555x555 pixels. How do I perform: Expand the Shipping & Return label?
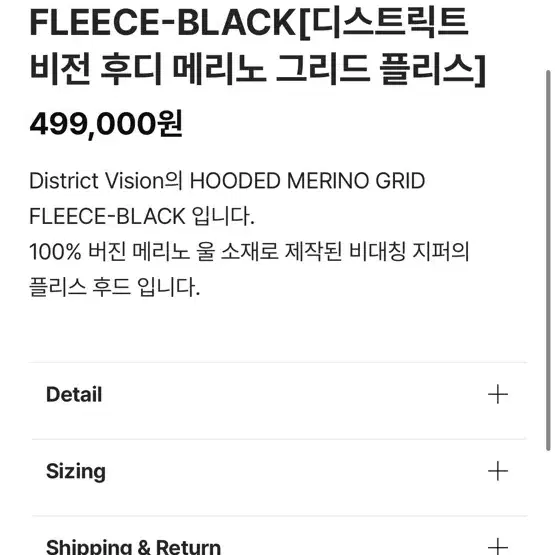133,547
